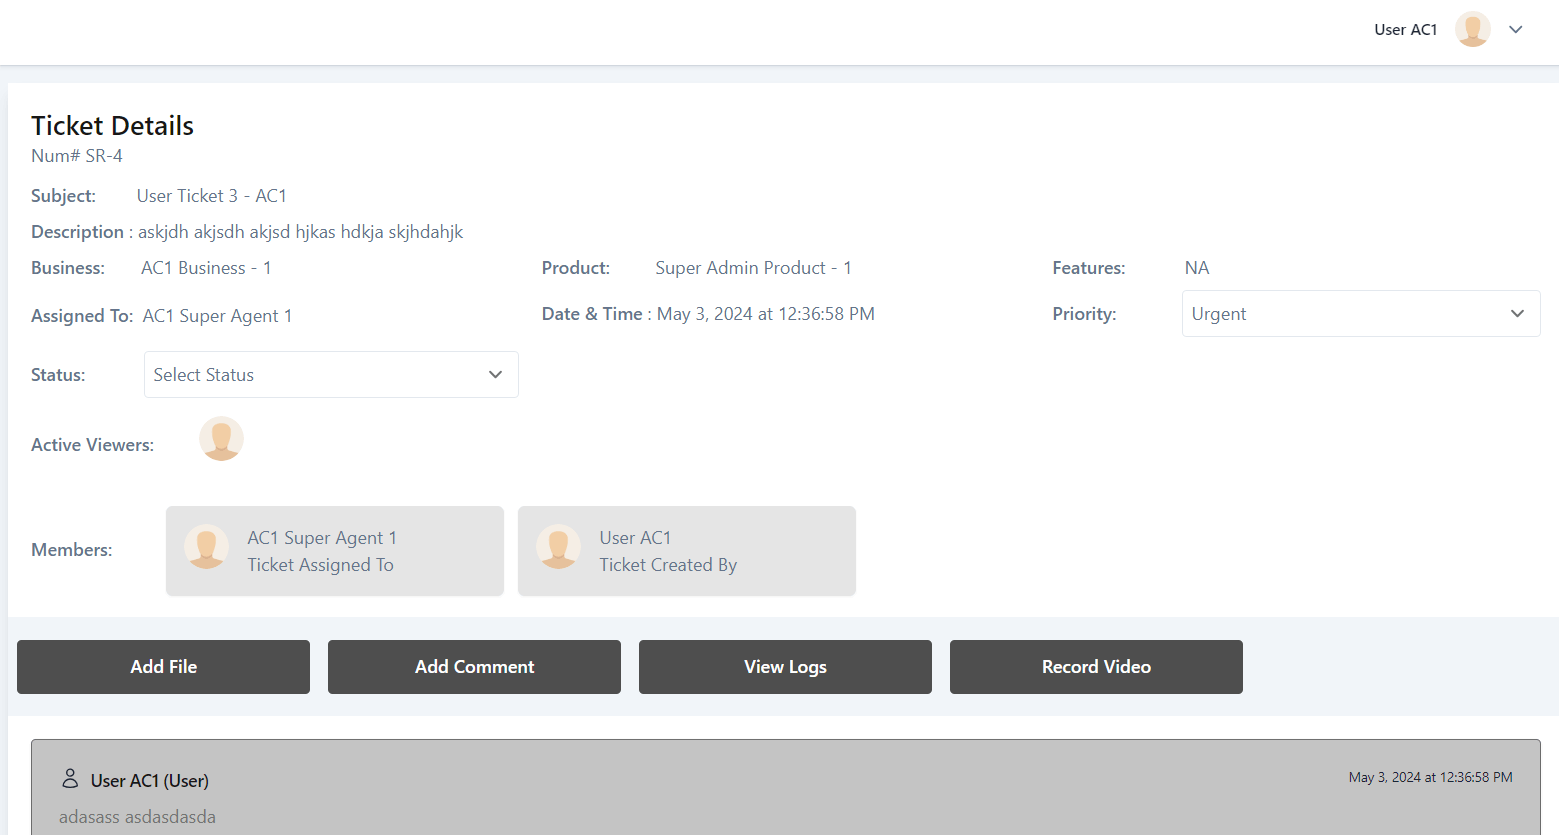Image resolution: width=1559 pixels, height=835 pixels.
Task: Click the User AC1 name in the header
Action: pos(1405,30)
